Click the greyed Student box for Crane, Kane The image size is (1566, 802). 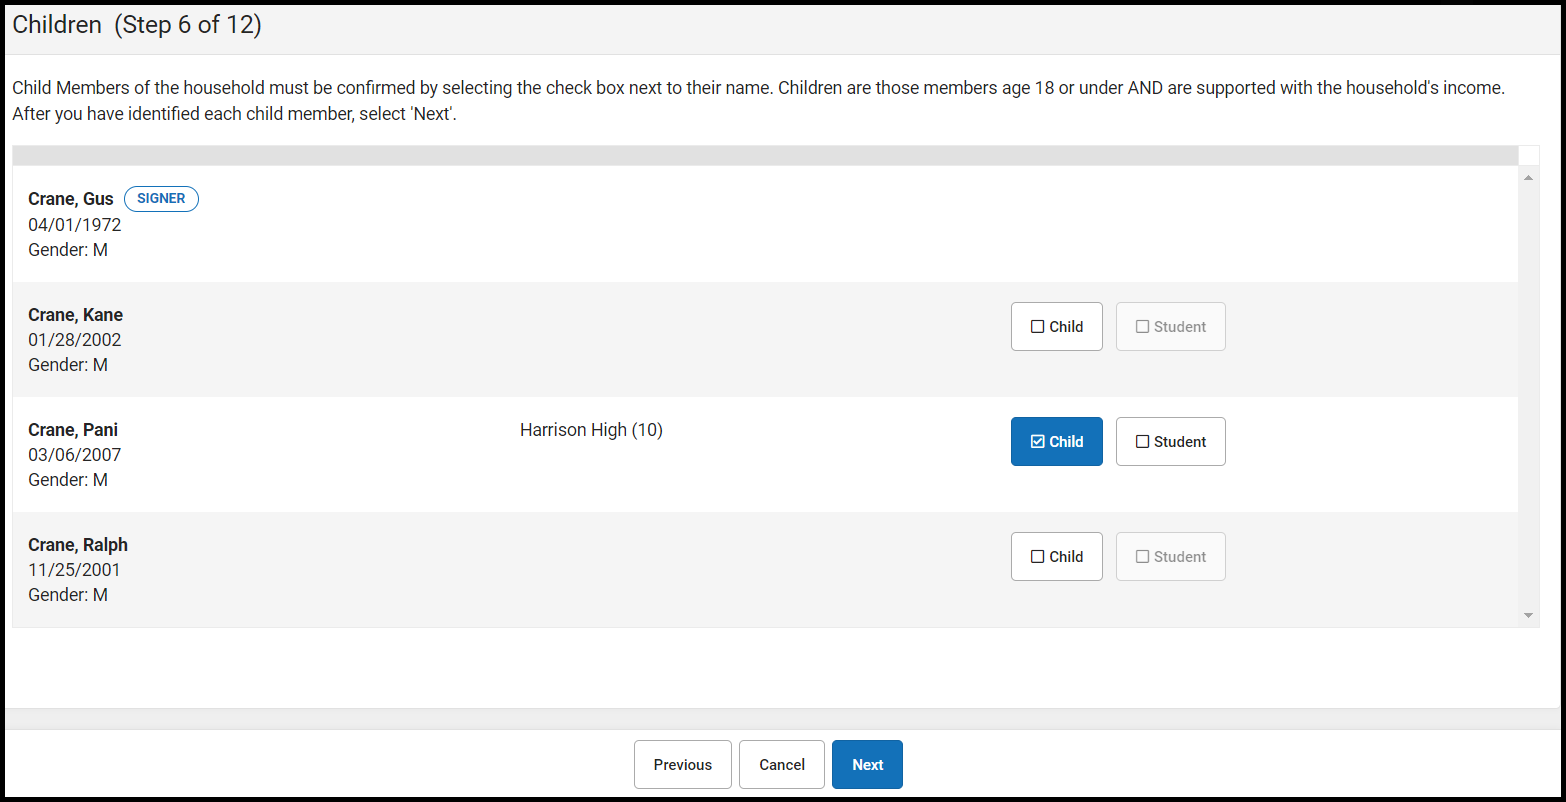(1170, 327)
